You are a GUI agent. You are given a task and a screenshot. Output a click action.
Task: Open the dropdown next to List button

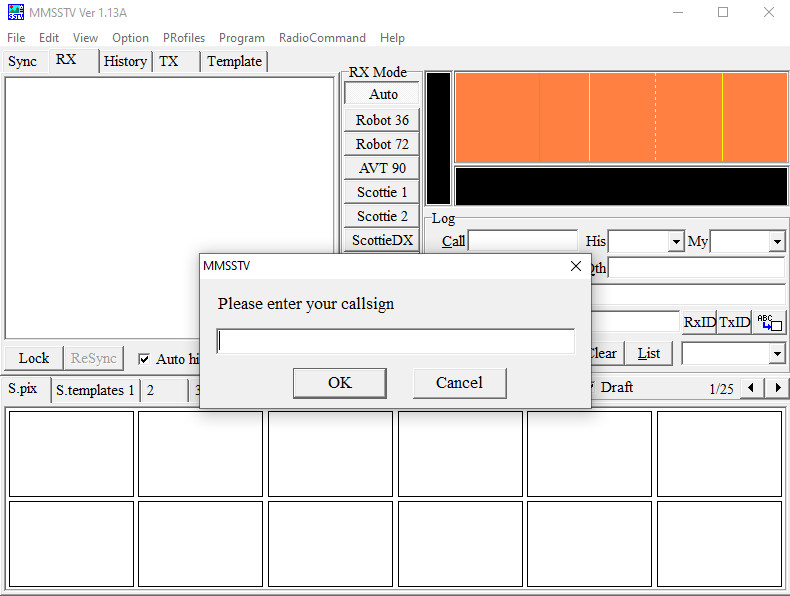pyautogui.click(x=777, y=354)
